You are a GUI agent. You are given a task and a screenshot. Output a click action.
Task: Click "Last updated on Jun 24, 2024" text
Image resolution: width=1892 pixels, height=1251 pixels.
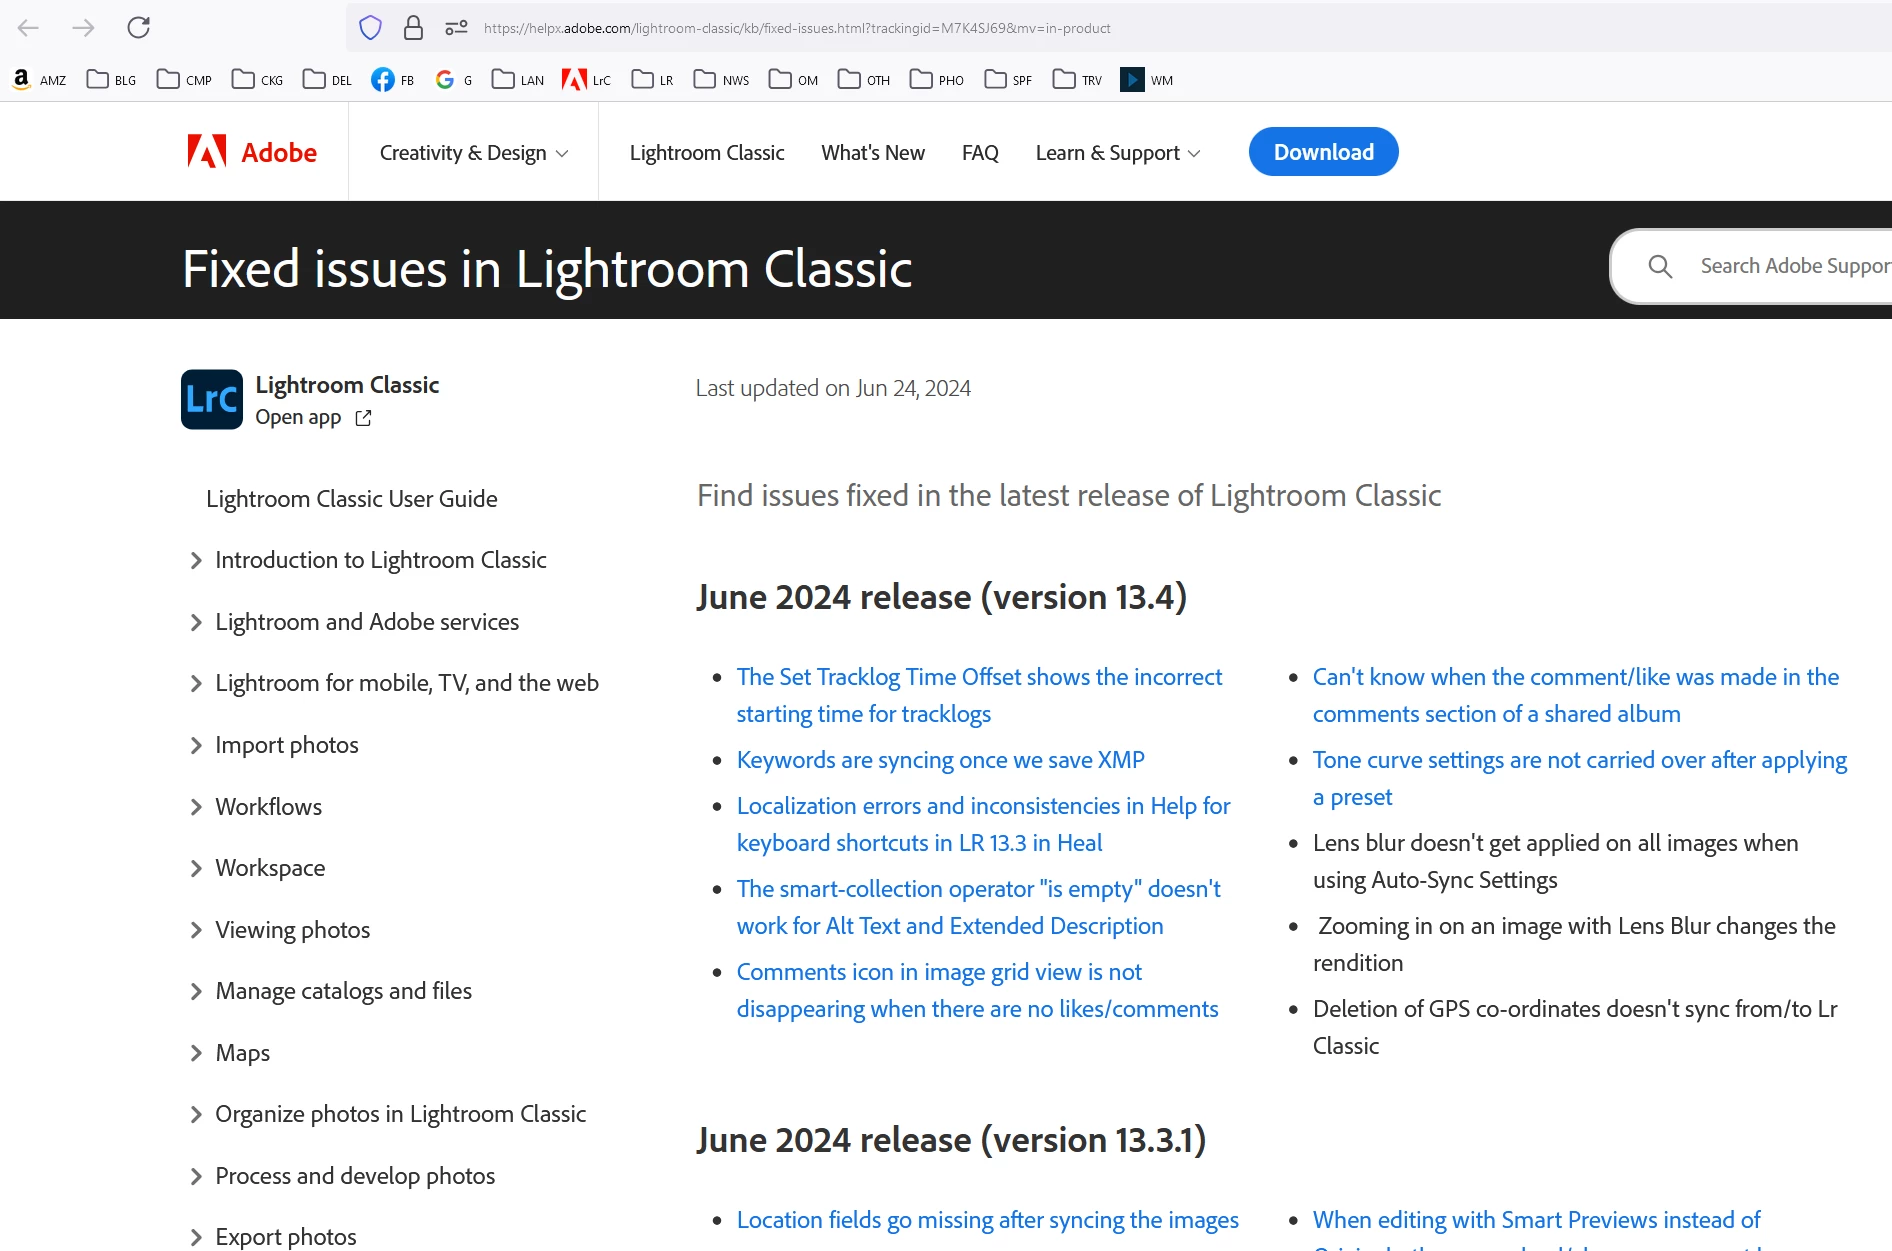[x=833, y=388]
